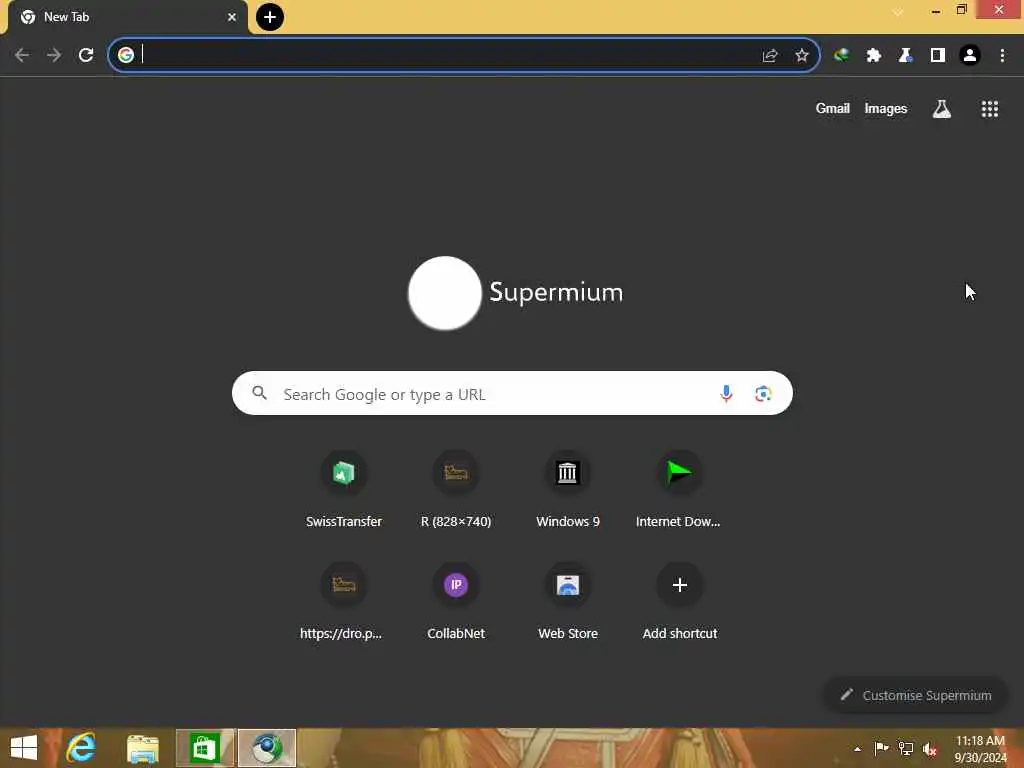Open the Action Center flag icon
This screenshot has width=1024, height=768.
pyautogui.click(x=881, y=748)
